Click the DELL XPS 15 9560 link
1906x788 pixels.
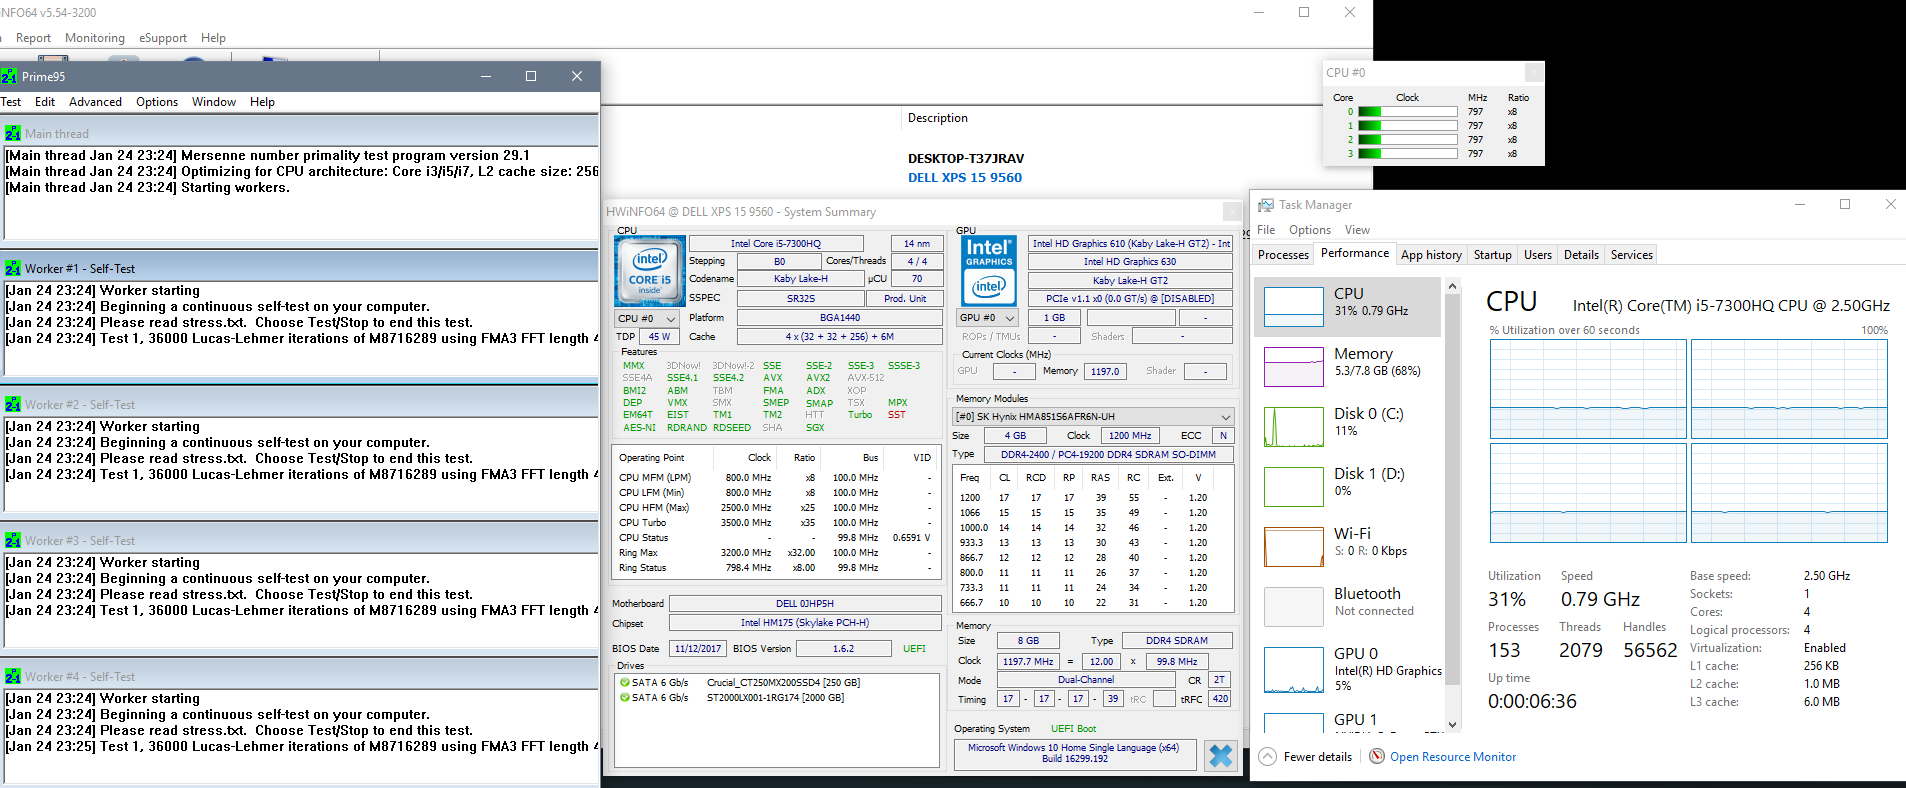(x=964, y=178)
